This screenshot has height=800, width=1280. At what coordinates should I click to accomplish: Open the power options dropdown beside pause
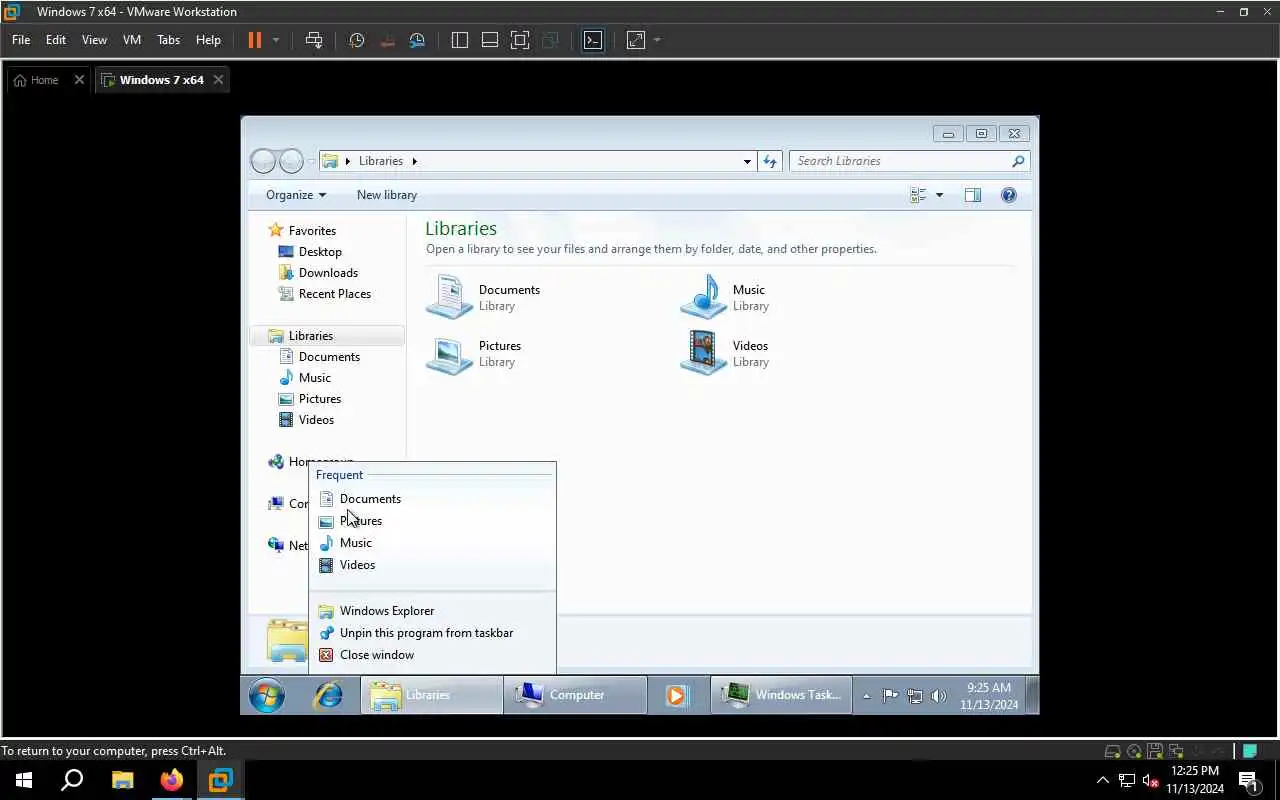click(276, 40)
